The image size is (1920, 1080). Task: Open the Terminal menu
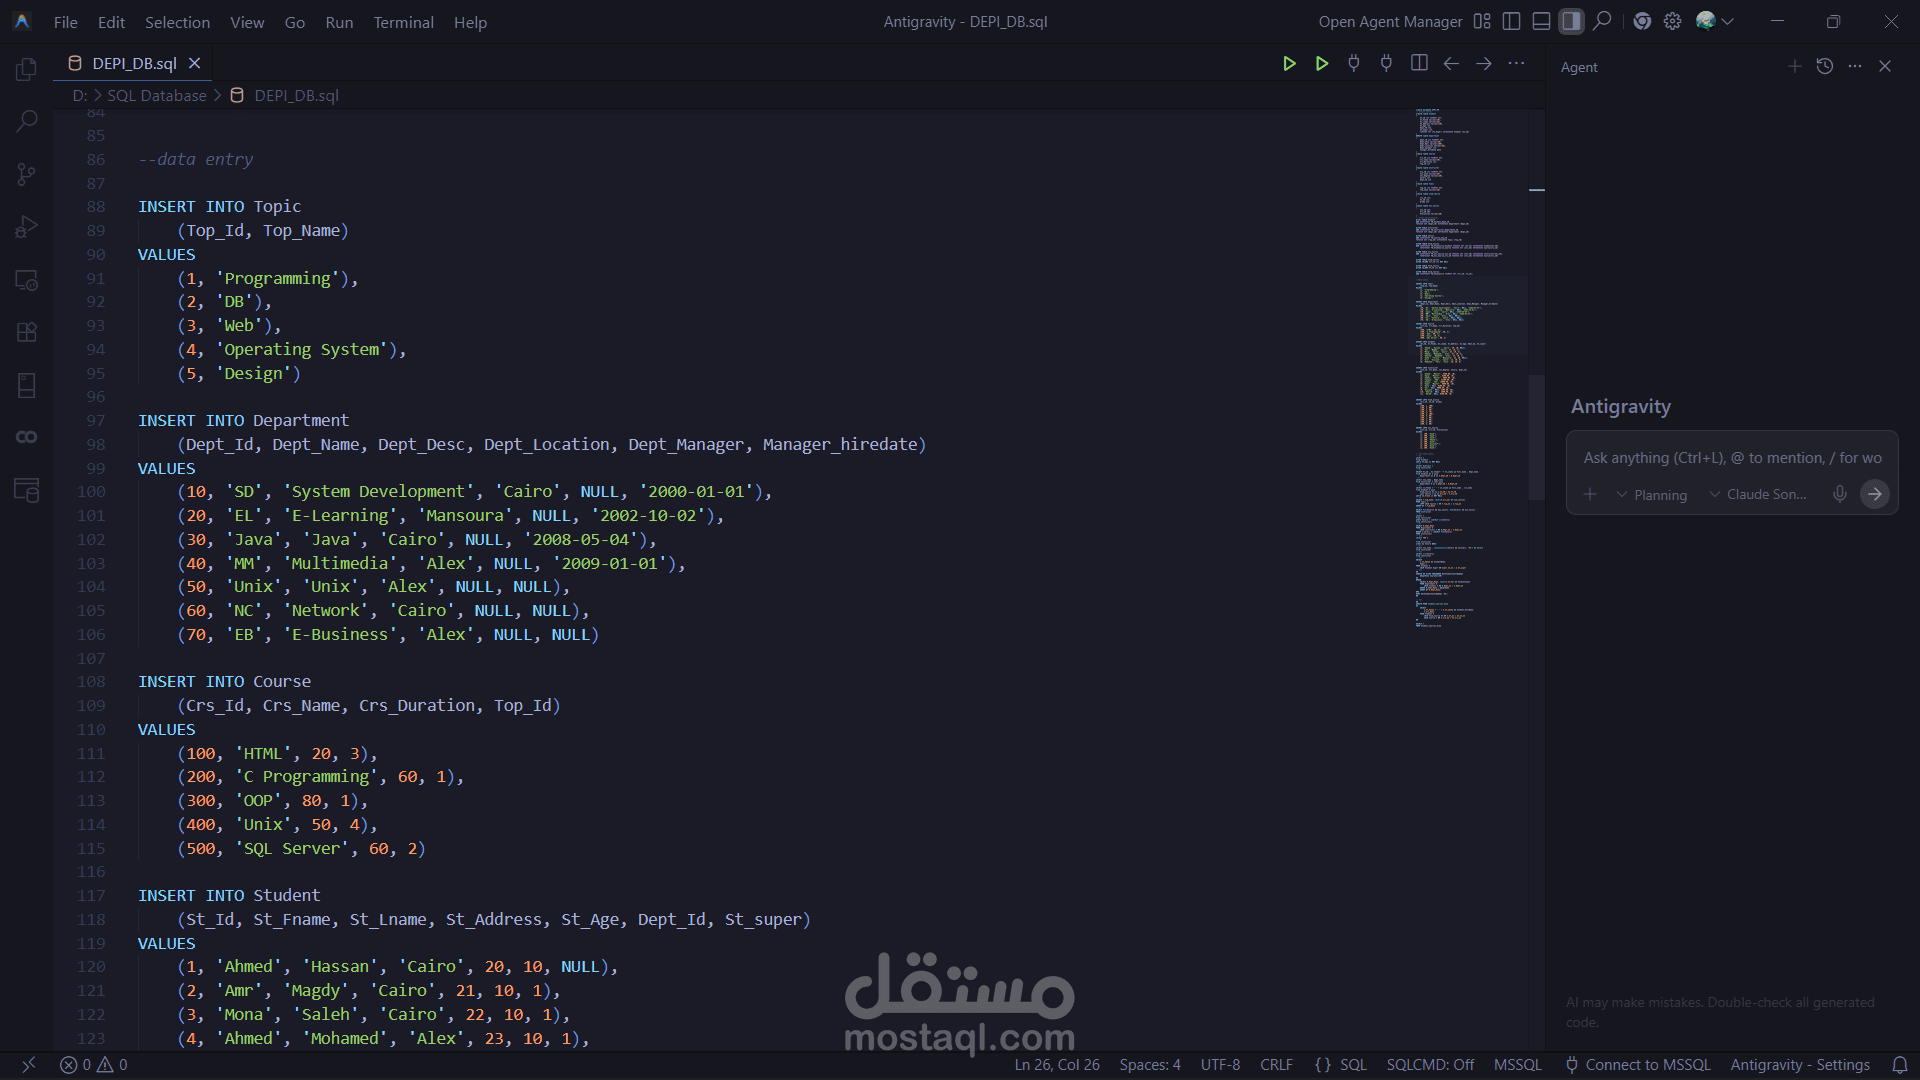(403, 22)
